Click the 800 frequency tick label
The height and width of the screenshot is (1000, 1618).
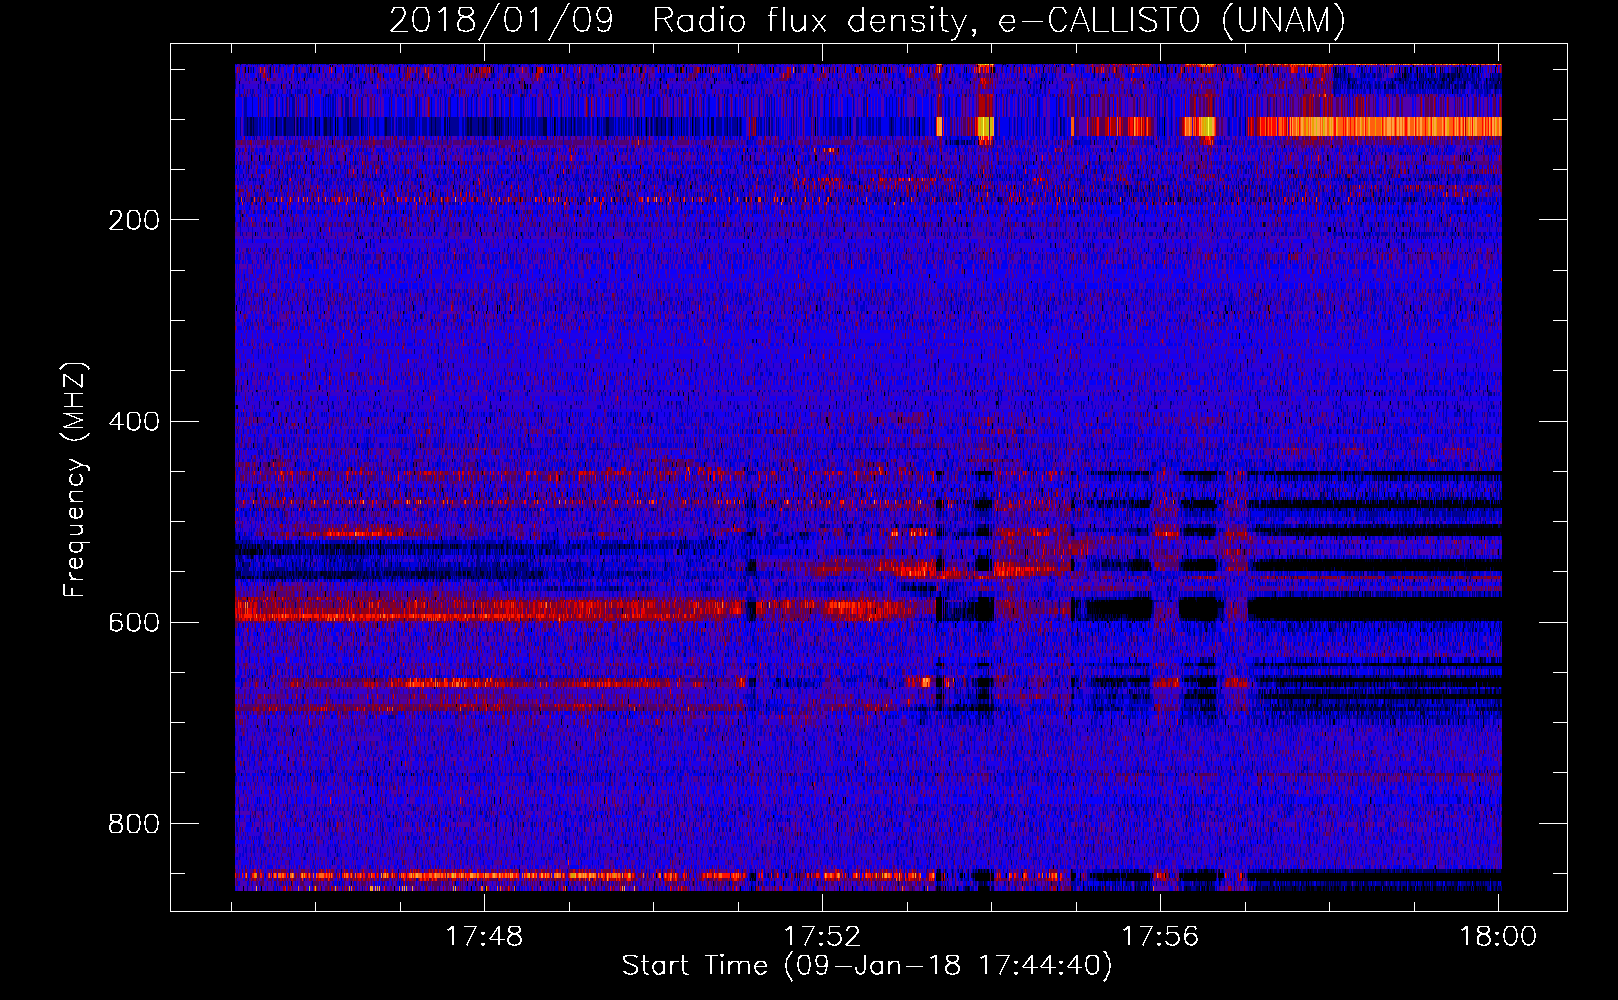pos(134,824)
